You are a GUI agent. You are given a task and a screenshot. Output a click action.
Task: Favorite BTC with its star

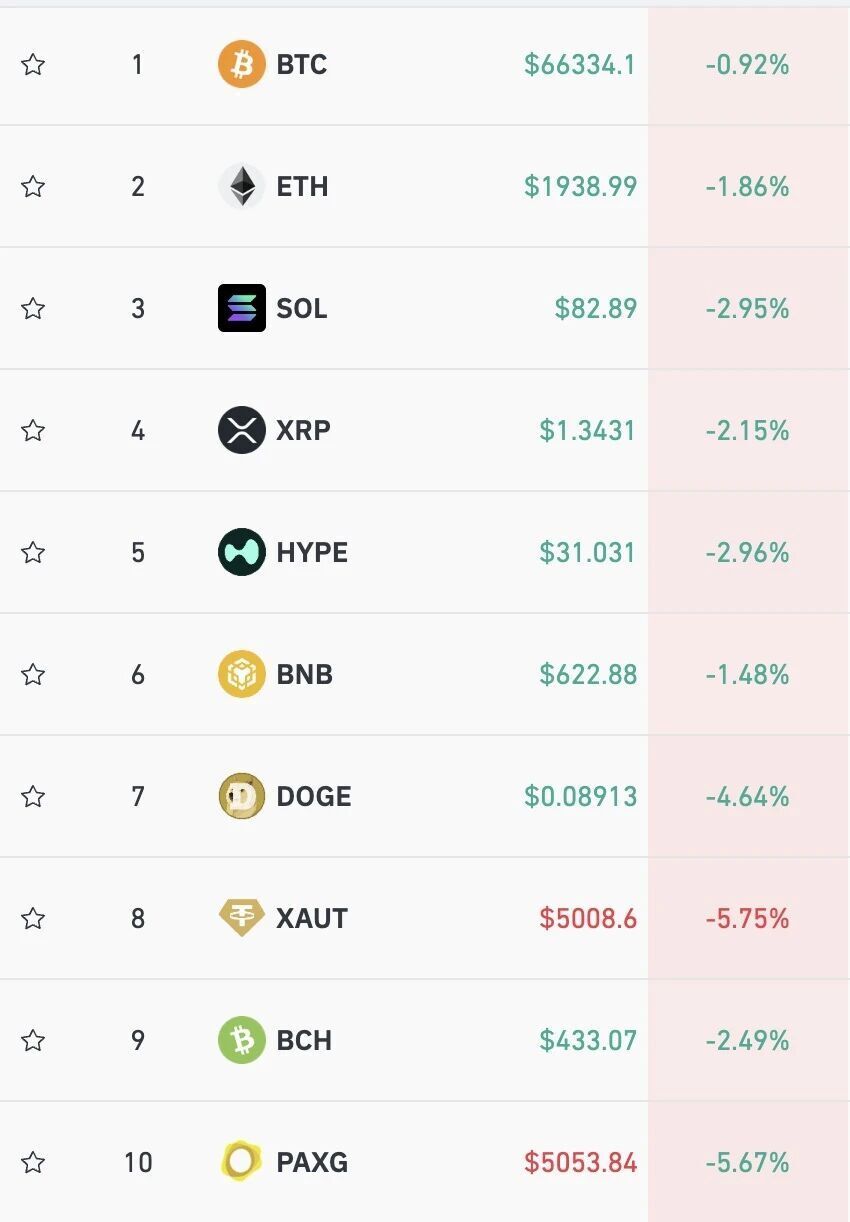click(x=33, y=65)
